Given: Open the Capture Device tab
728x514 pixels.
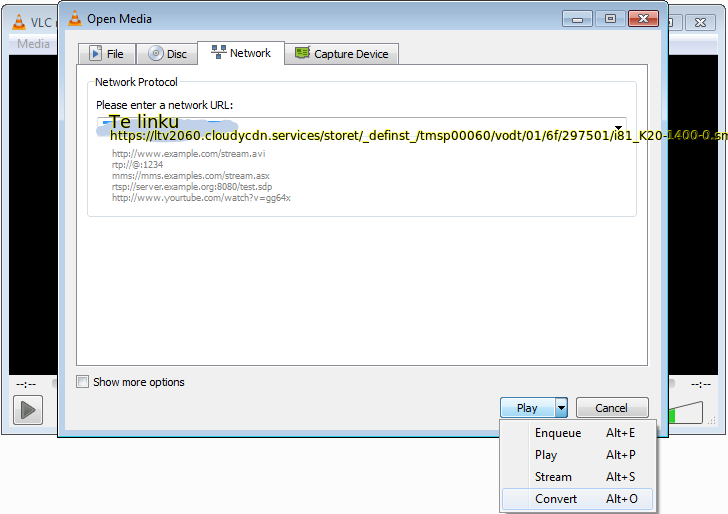Looking at the screenshot, I should pos(342,54).
